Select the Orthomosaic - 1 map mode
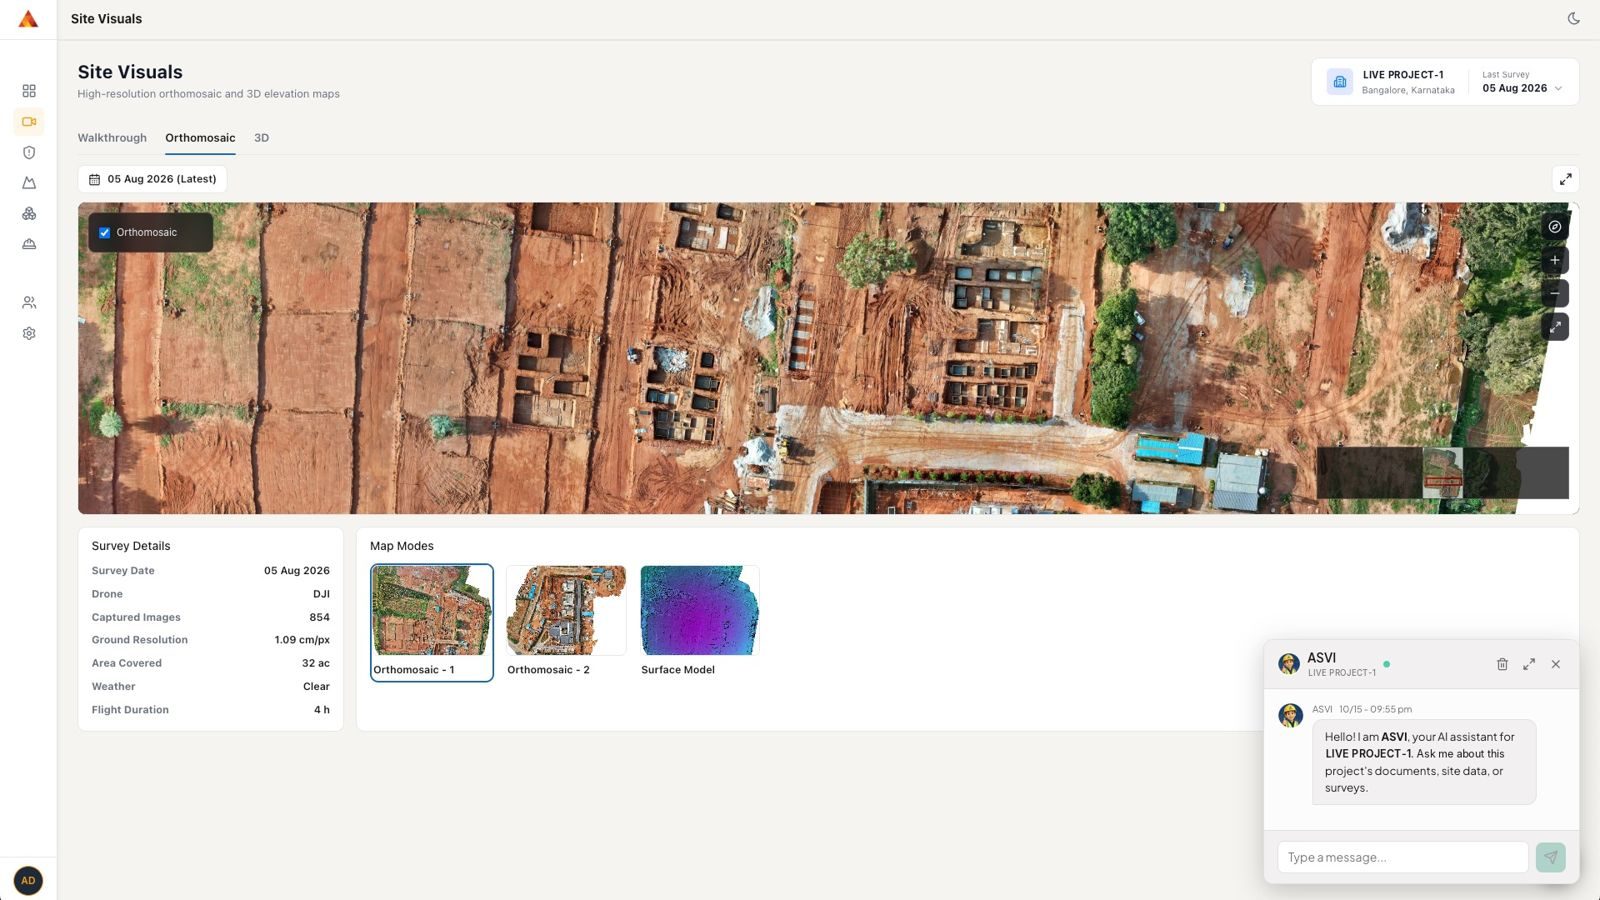The height and width of the screenshot is (900, 1600). [432, 623]
